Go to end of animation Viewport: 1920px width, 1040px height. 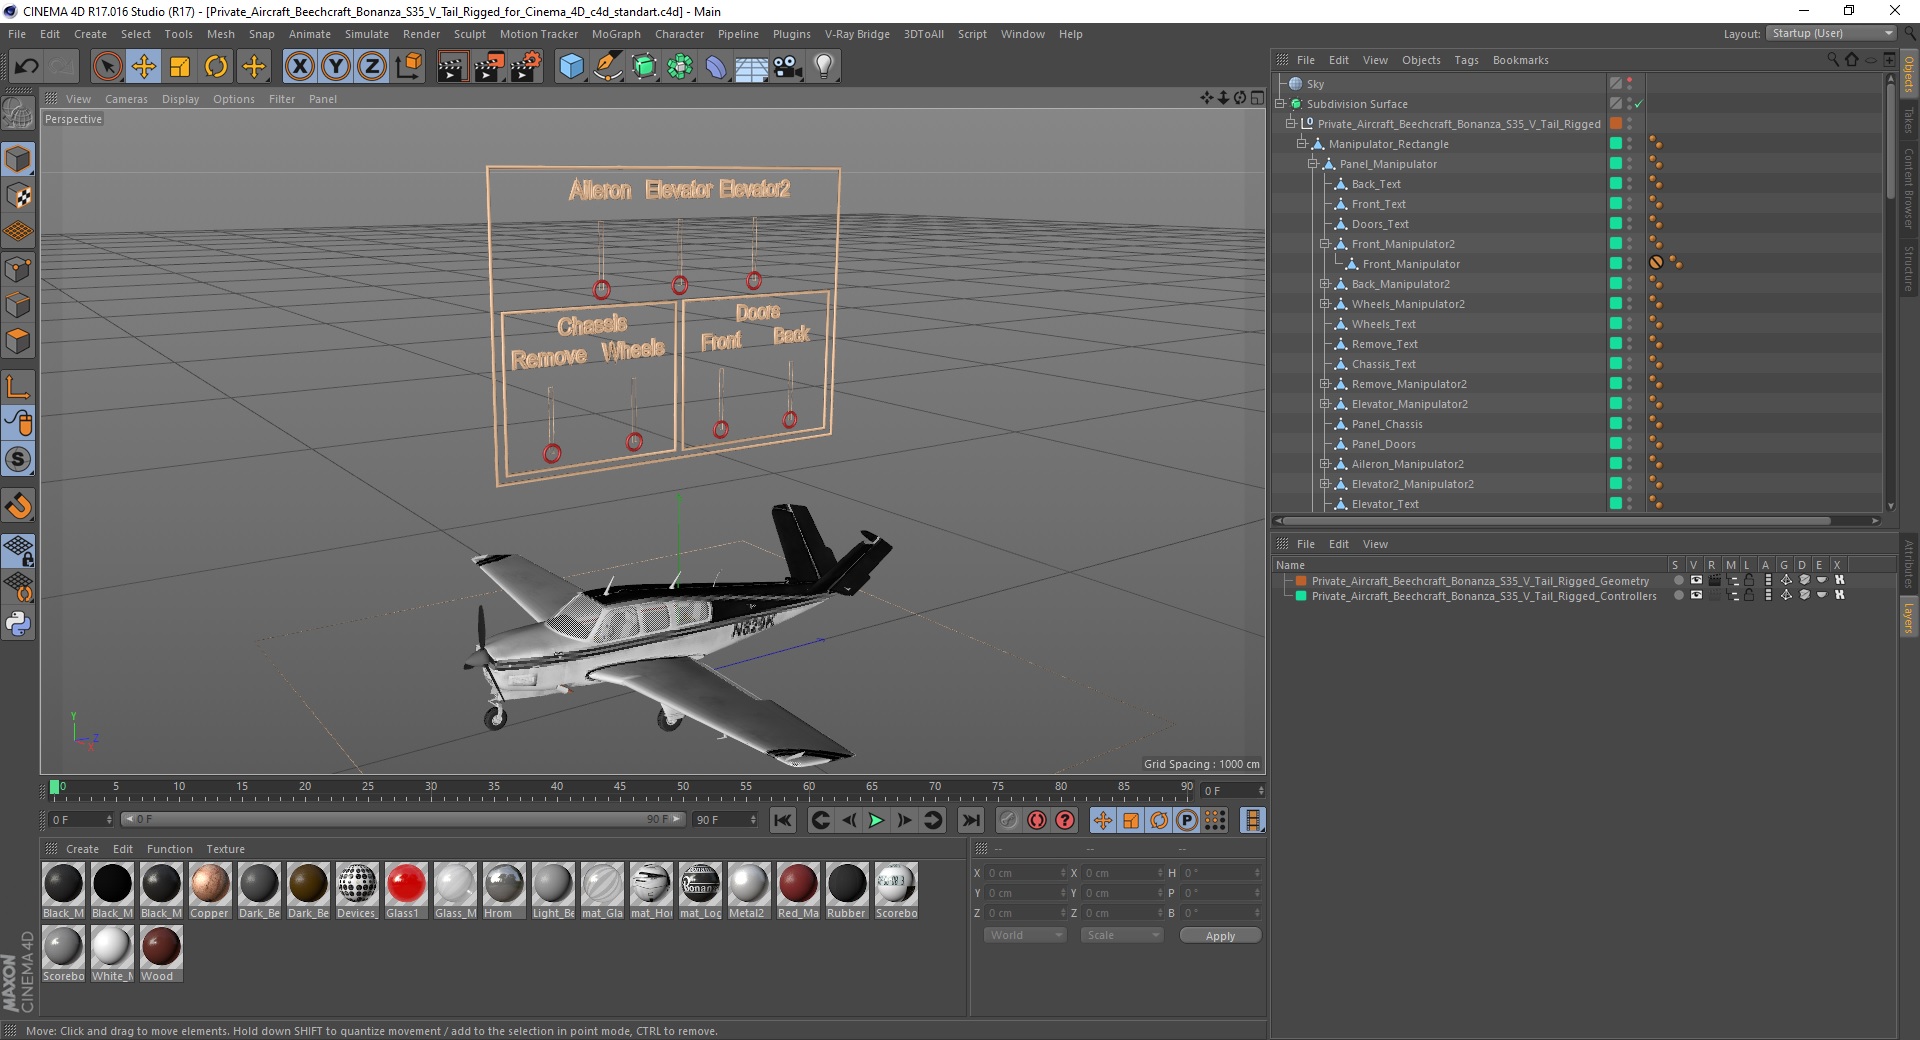[x=970, y=820]
